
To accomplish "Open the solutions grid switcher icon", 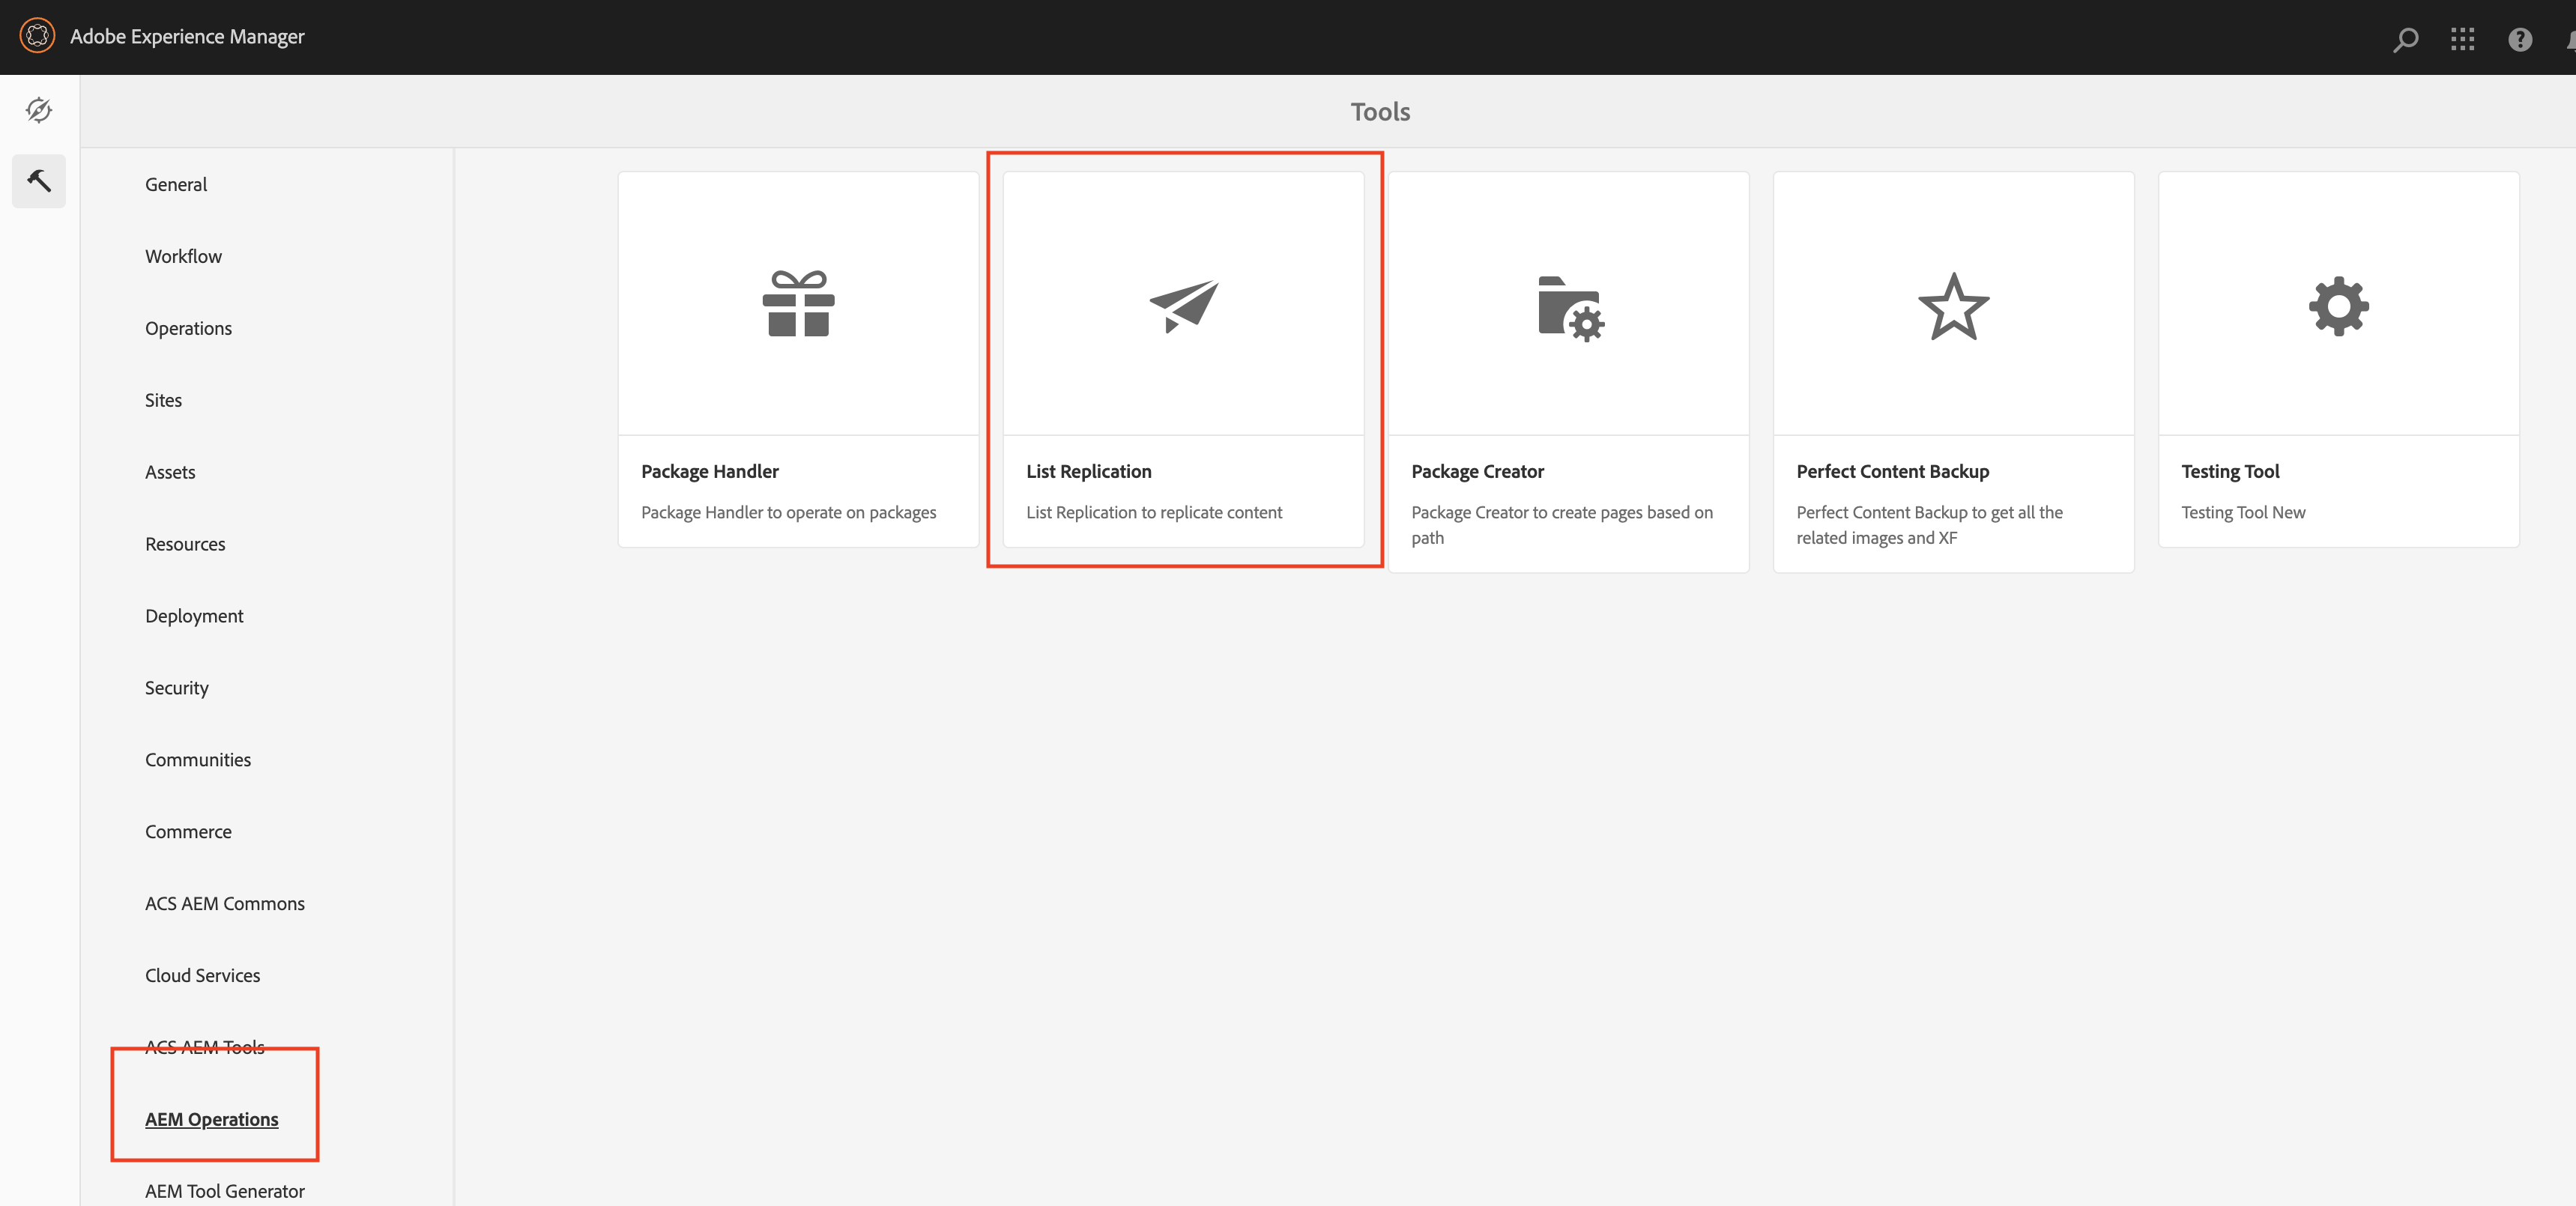I will [2463, 39].
